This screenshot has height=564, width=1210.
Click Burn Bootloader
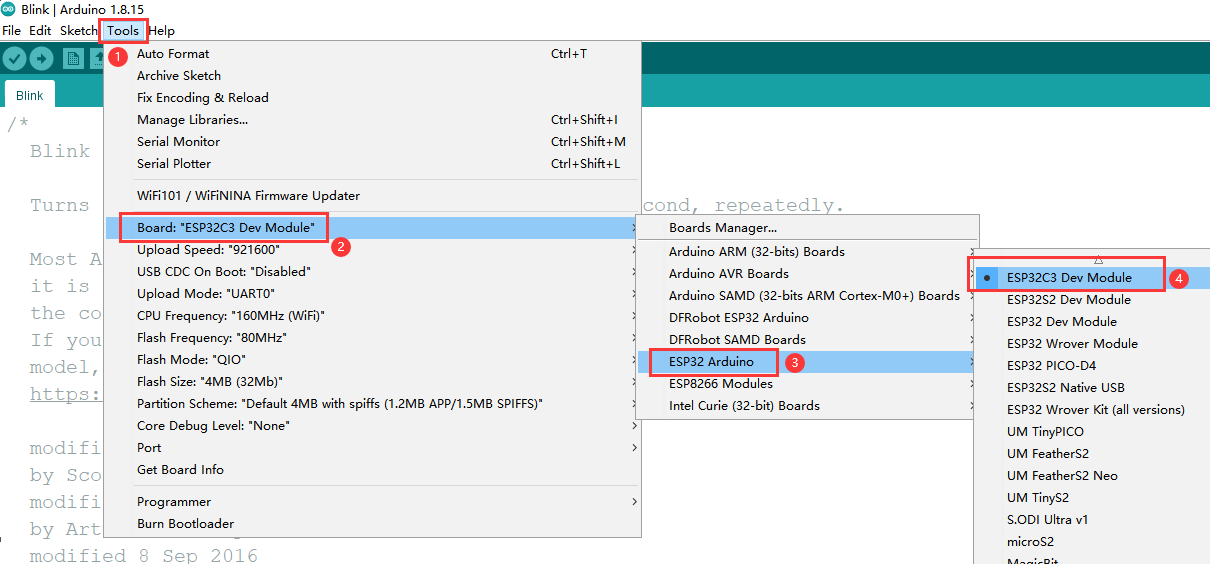pos(371,524)
